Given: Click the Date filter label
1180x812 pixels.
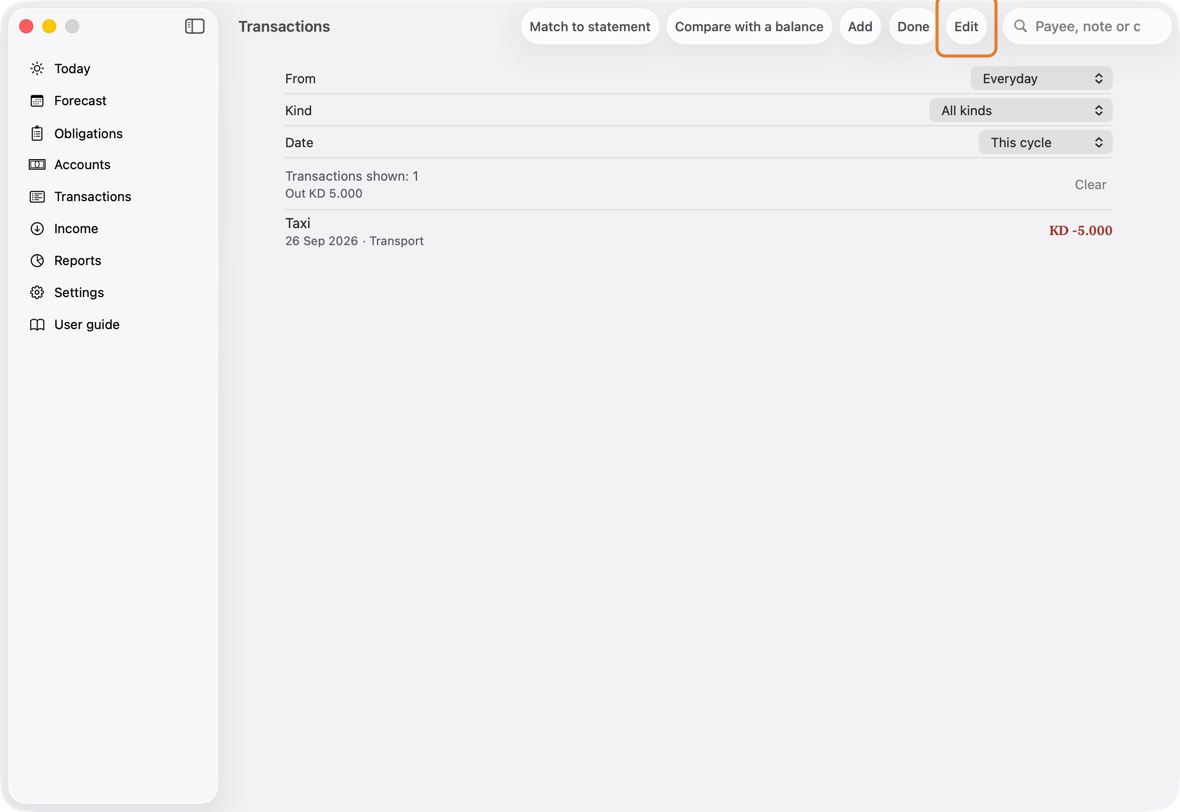Looking at the screenshot, I should [299, 142].
